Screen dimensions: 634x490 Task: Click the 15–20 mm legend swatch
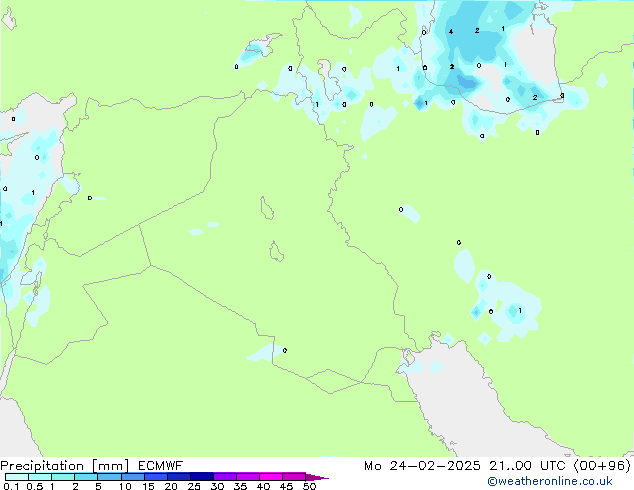point(156,477)
